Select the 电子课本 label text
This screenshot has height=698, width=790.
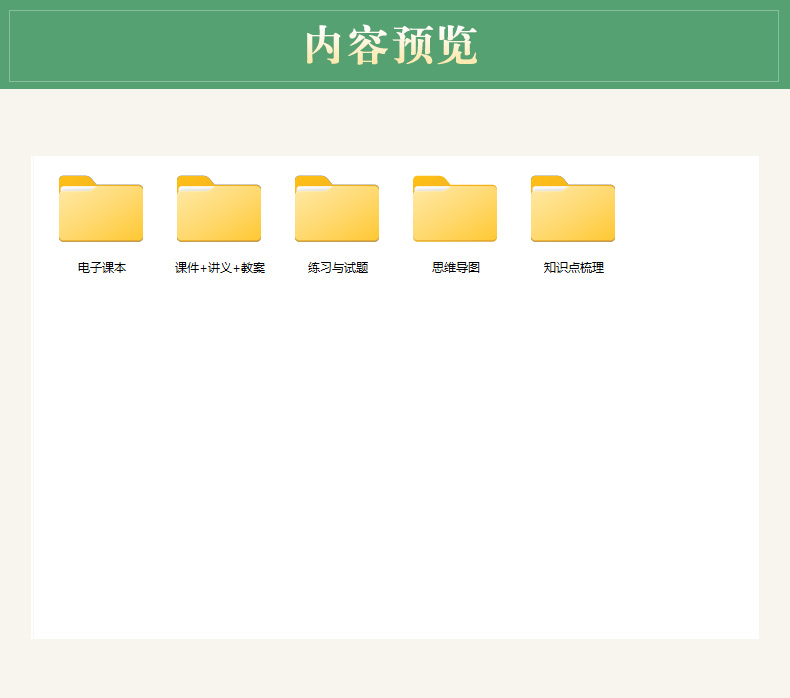(101, 268)
